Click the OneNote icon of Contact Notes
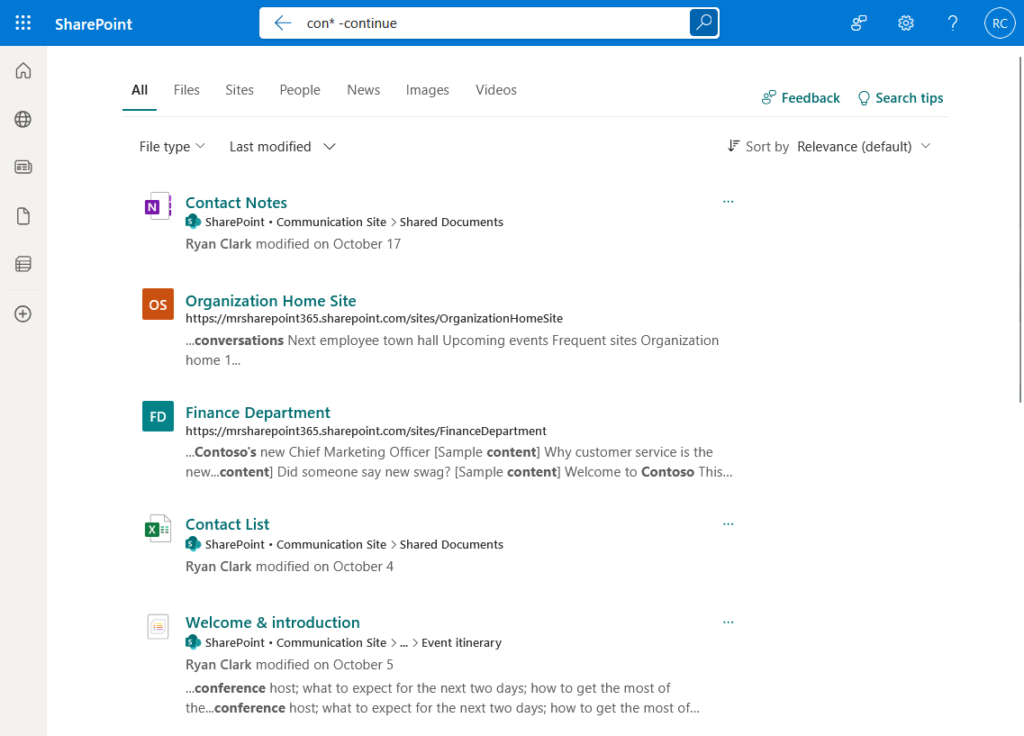 click(158, 206)
